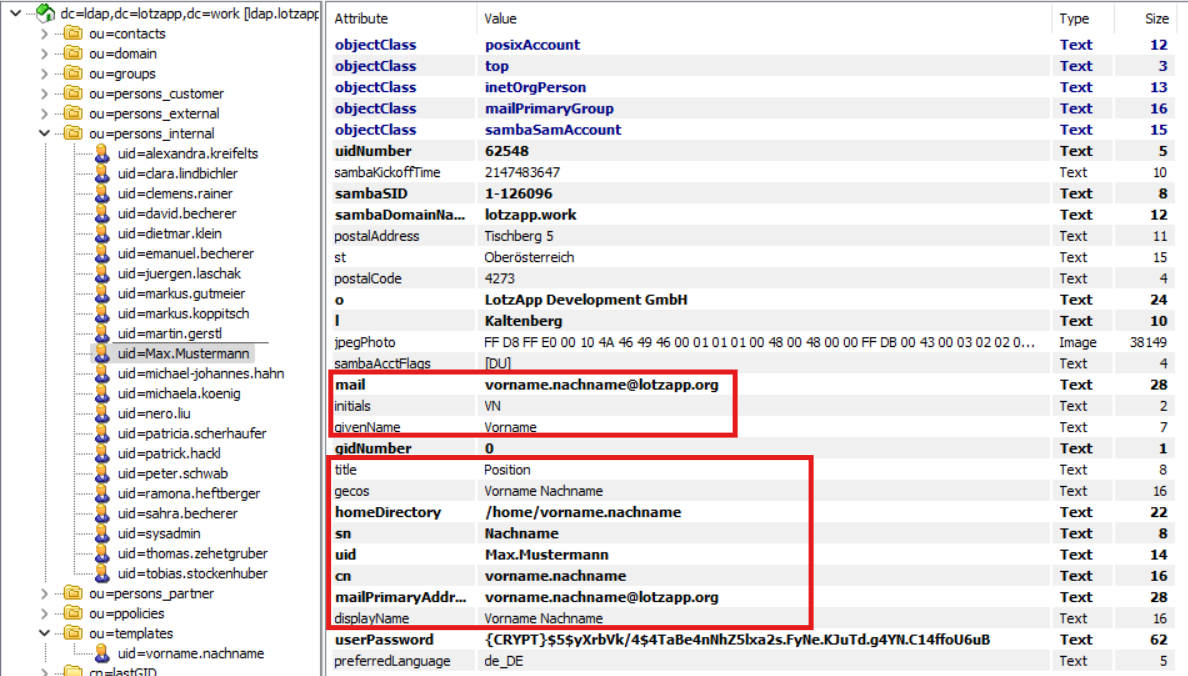Collapse the ou=persons_internal node
1188x676 pixels.
tap(45, 133)
